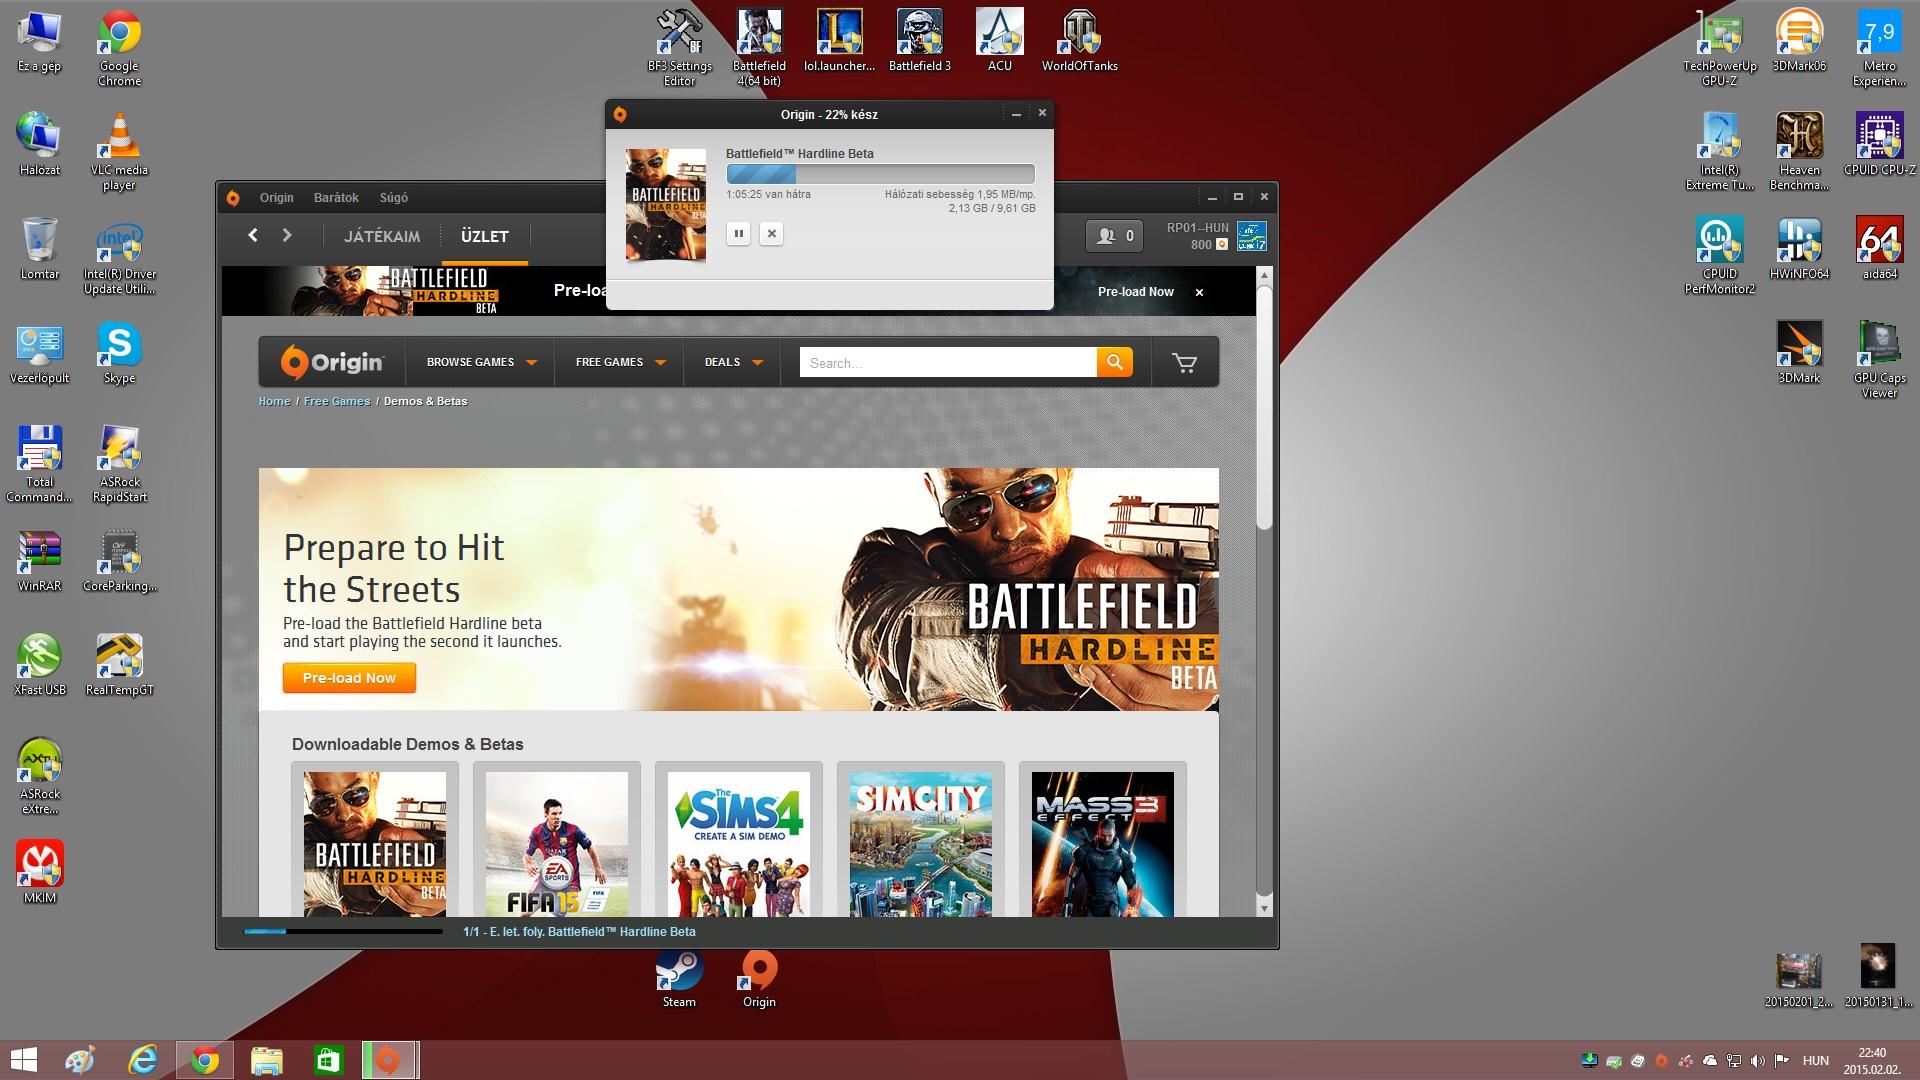Select the lol.launcher desktop shortcut

coord(839,41)
